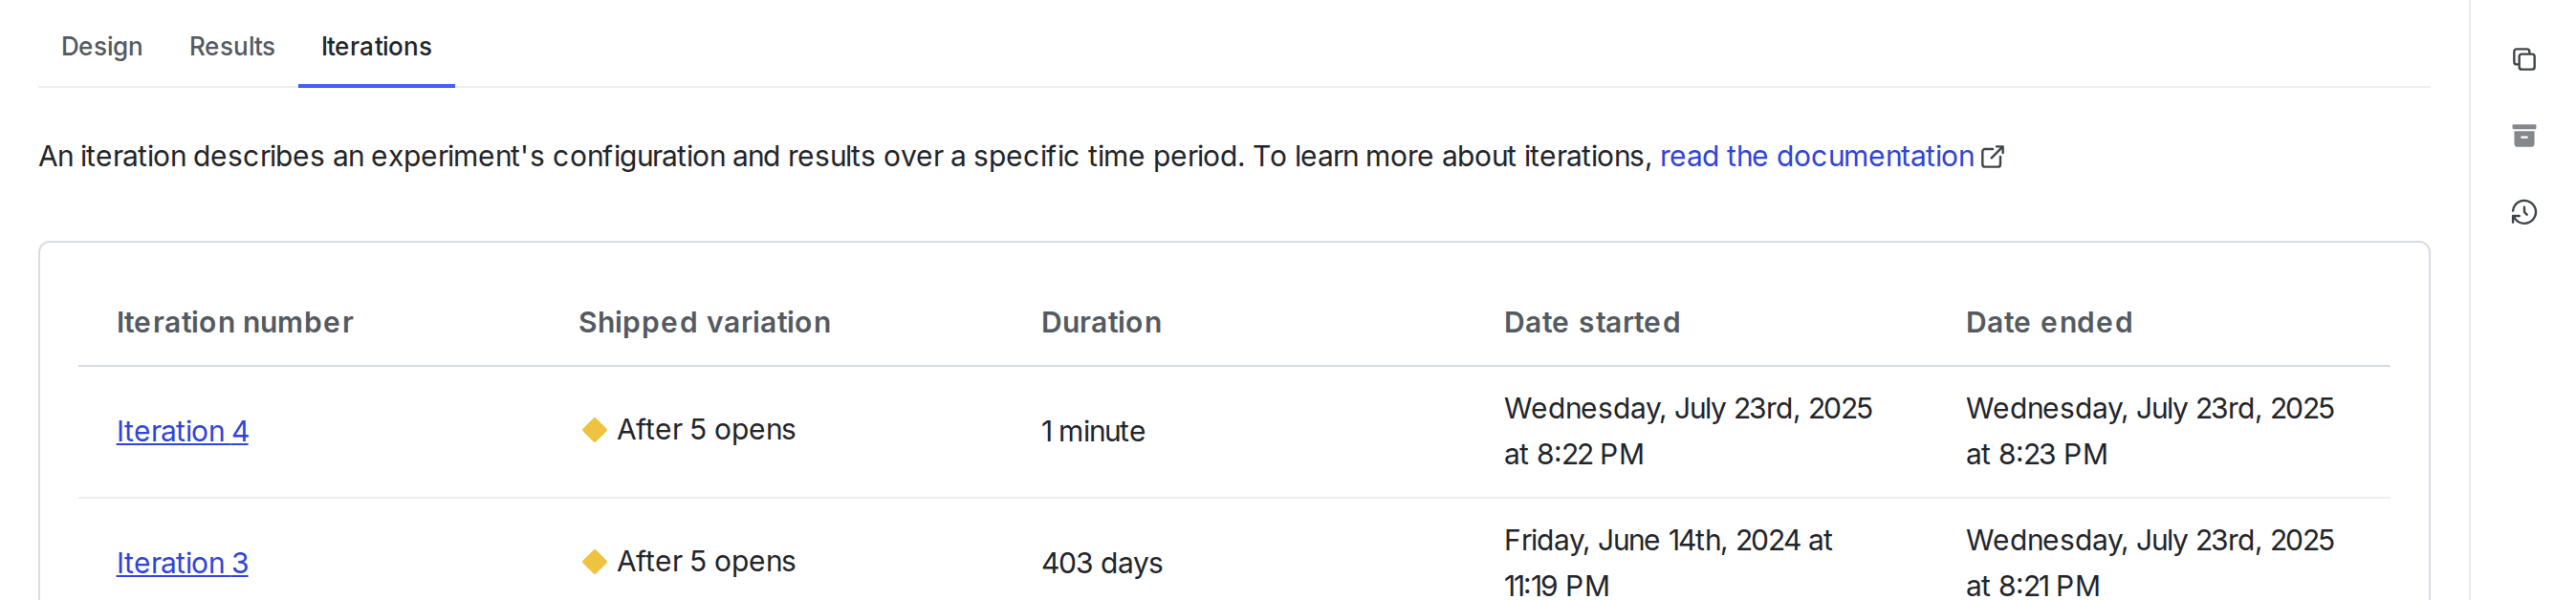Switch to the Results tab
Image resolution: width=2576 pixels, height=600 pixels.
(232, 46)
